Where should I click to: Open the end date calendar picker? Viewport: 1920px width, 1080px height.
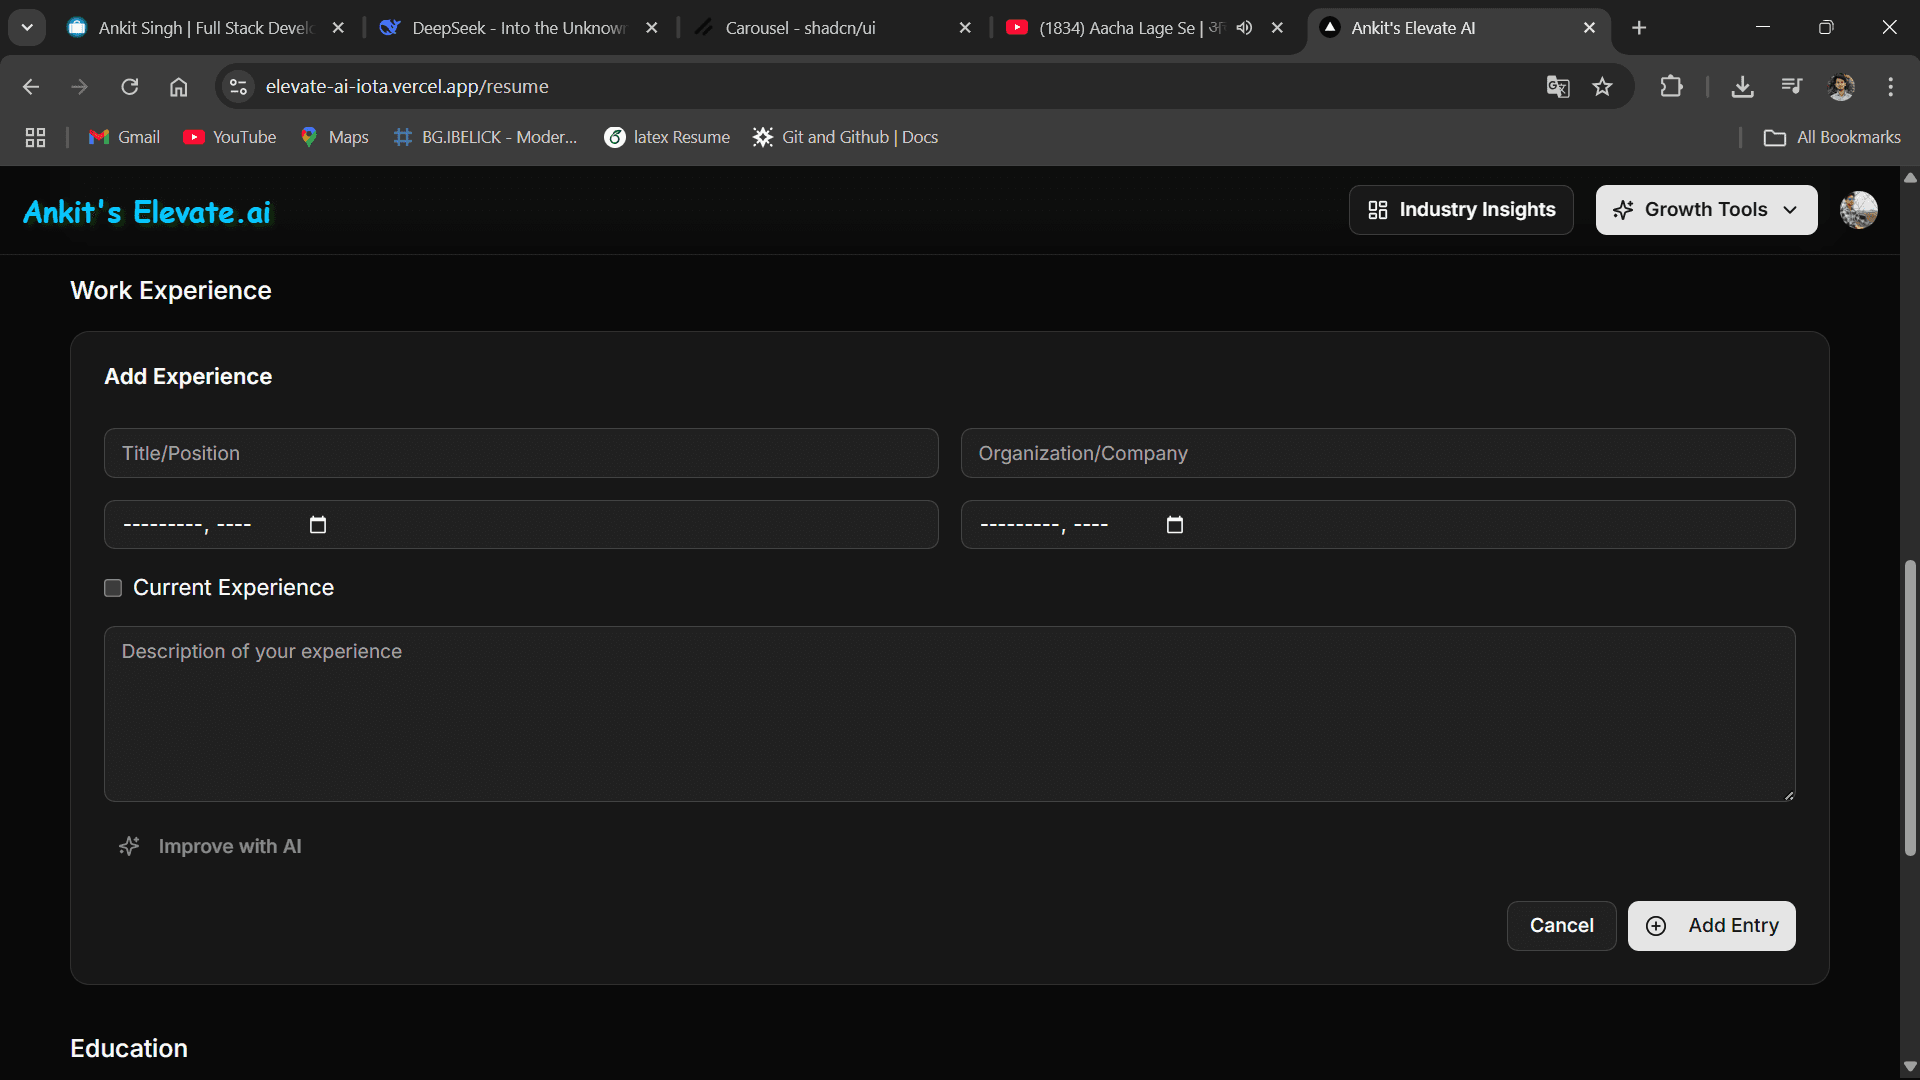point(1175,525)
